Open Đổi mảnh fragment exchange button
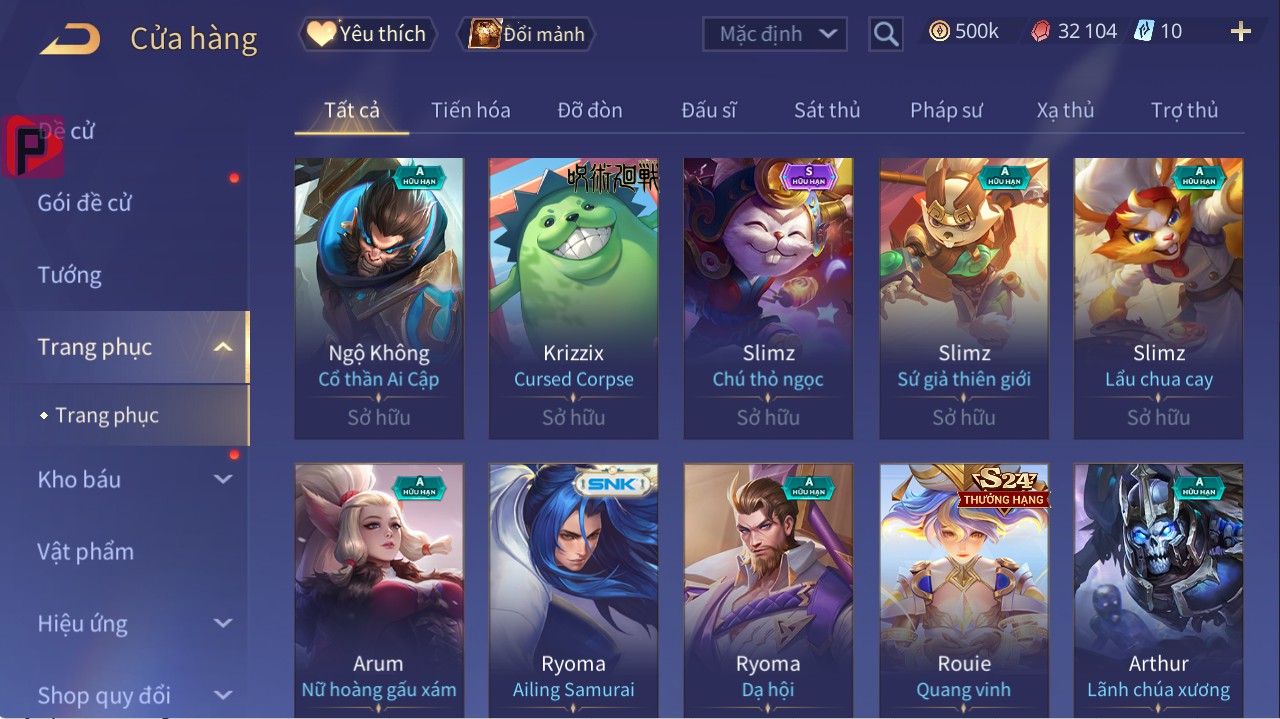Image resolution: width=1280 pixels, height=719 pixels. [526, 34]
